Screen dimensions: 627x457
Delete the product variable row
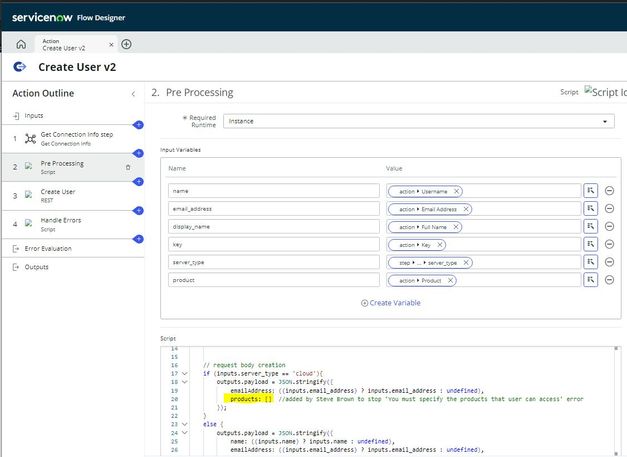(609, 279)
